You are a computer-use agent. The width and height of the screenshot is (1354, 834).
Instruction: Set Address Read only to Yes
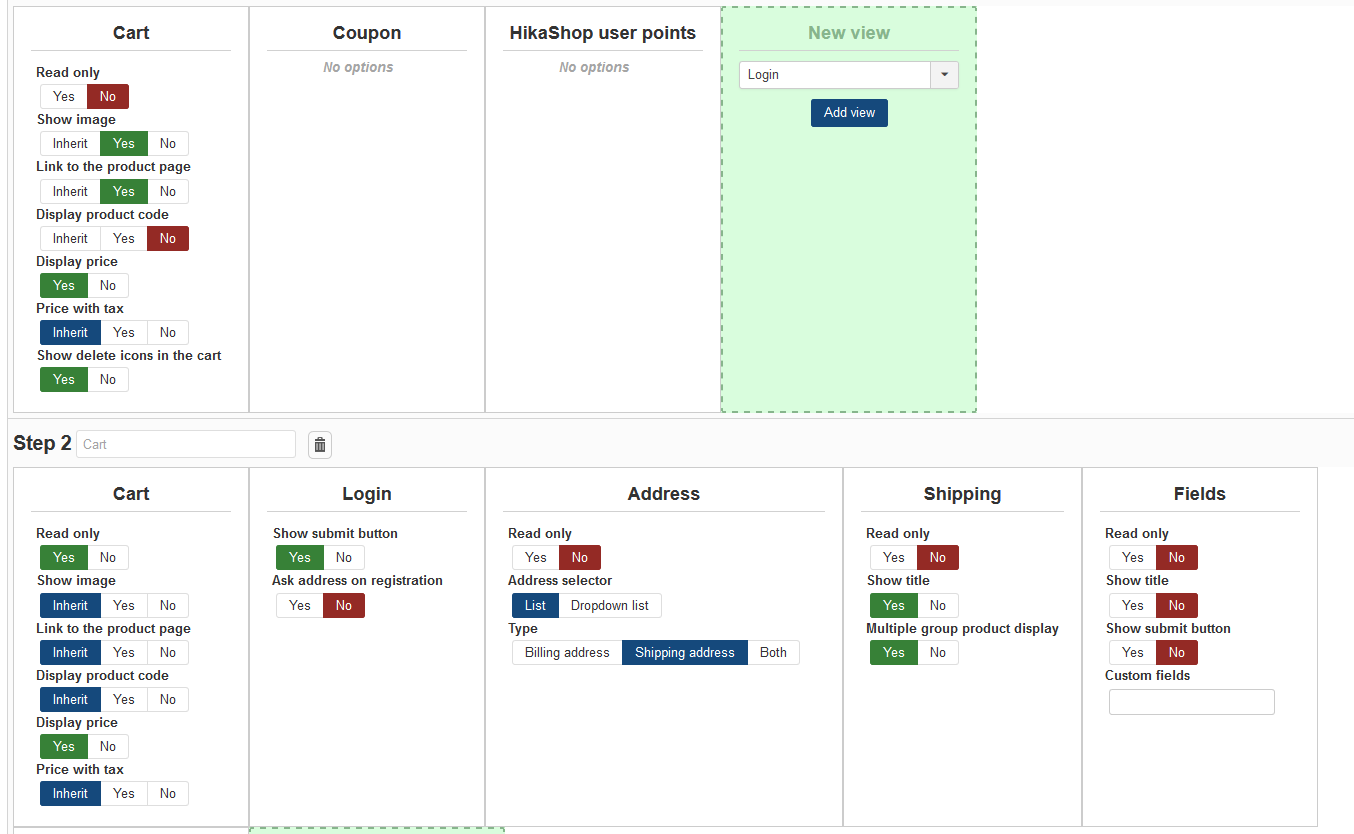click(x=536, y=558)
